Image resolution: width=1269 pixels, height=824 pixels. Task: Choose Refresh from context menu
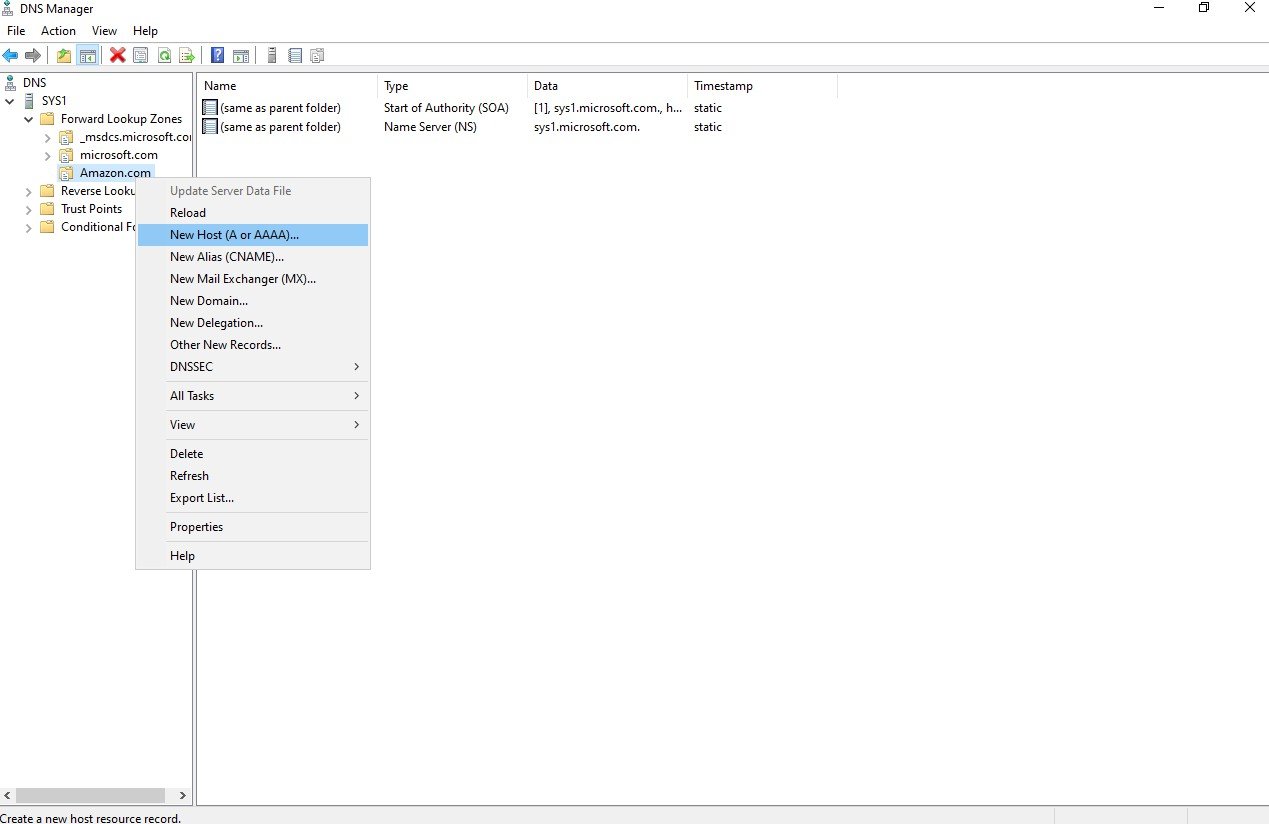pos(253,476)
